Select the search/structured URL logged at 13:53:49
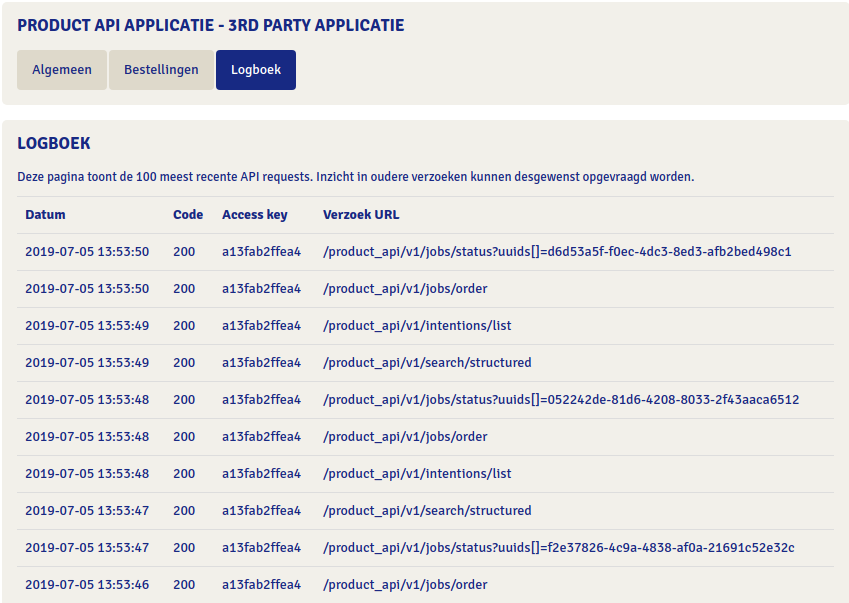The height and width of the screenshot is (603, 849). (427, 363)
